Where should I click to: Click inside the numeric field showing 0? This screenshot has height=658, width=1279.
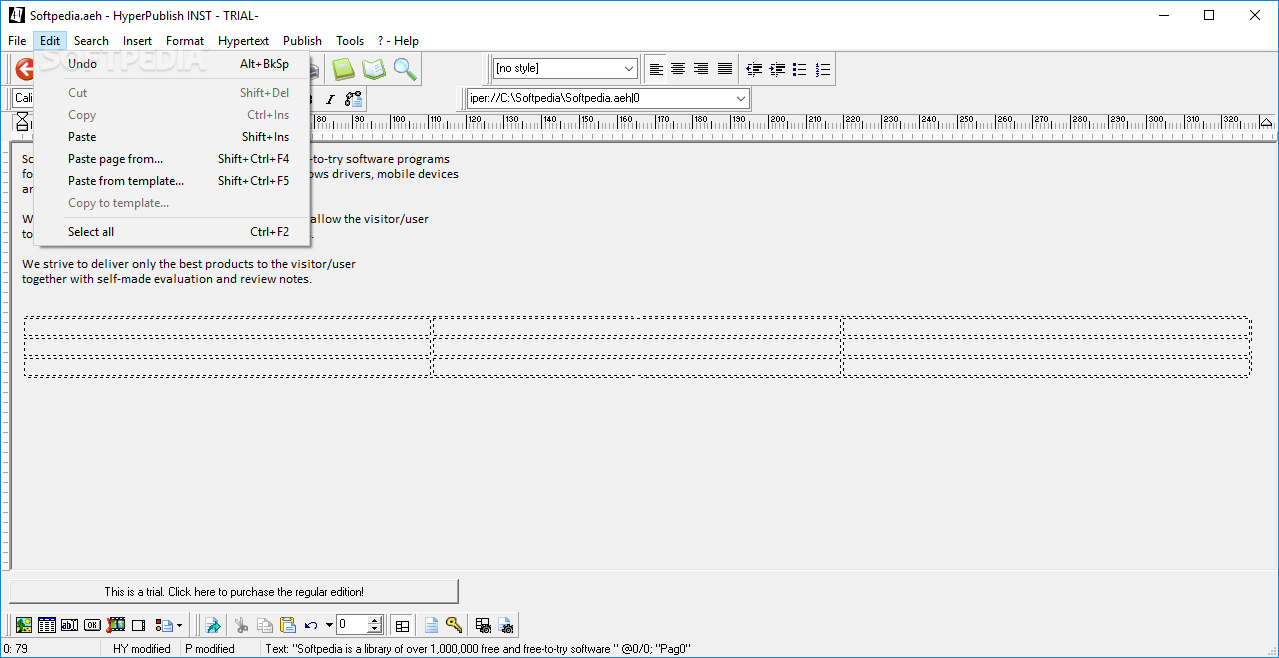click(352, 625)
